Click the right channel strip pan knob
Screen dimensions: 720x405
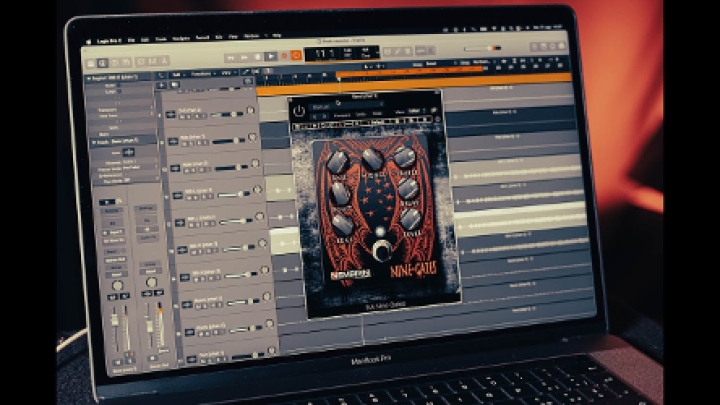151,282
